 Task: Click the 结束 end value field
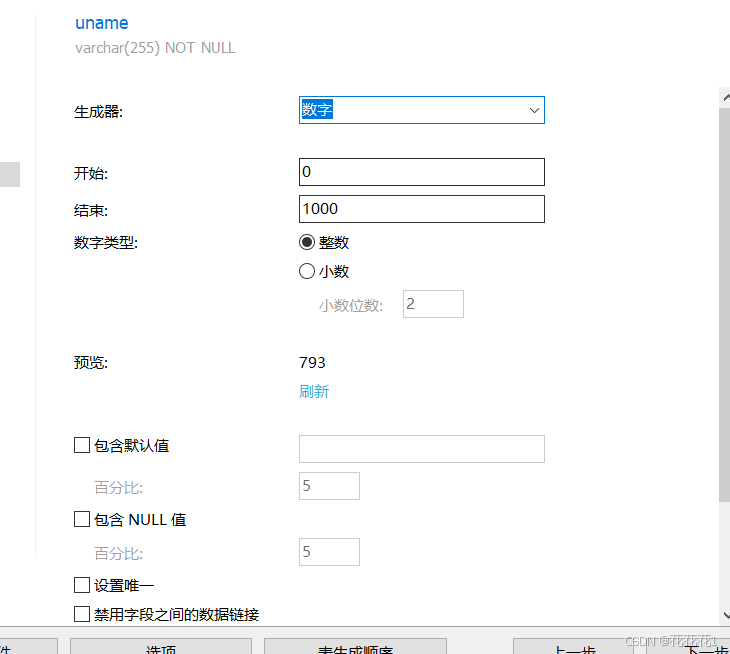point(421,209)
